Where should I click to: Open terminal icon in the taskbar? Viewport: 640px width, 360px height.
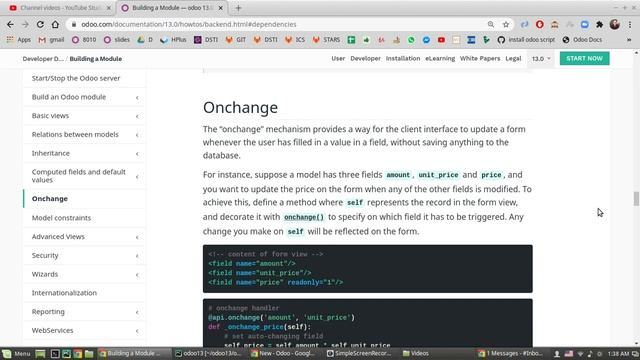(55, 353)
